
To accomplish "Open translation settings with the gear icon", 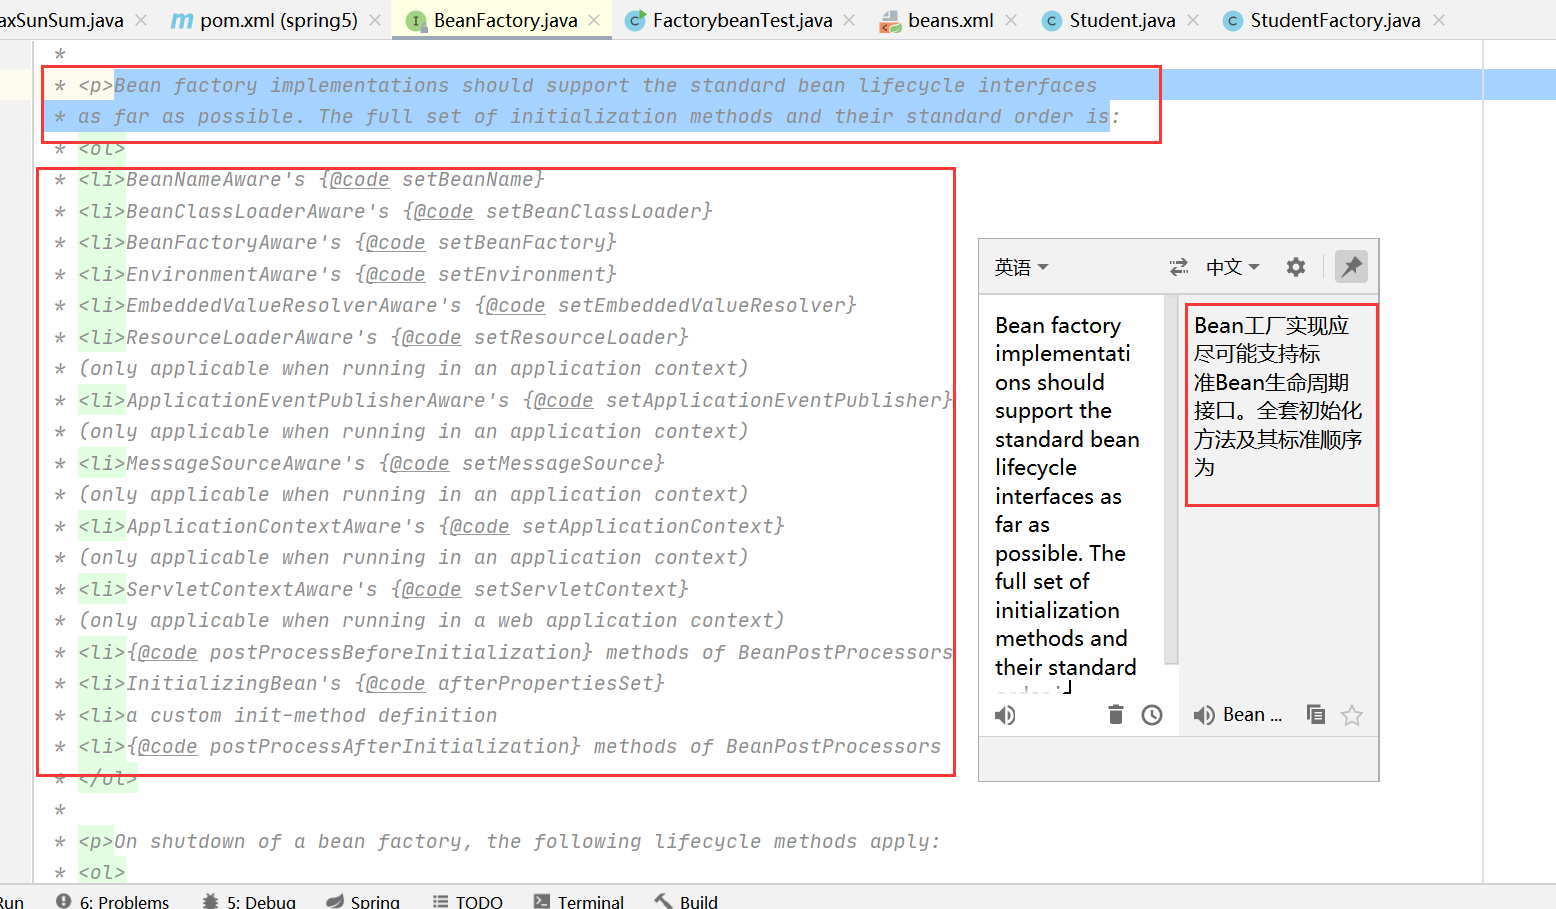I will click(x=1295, y=266).
